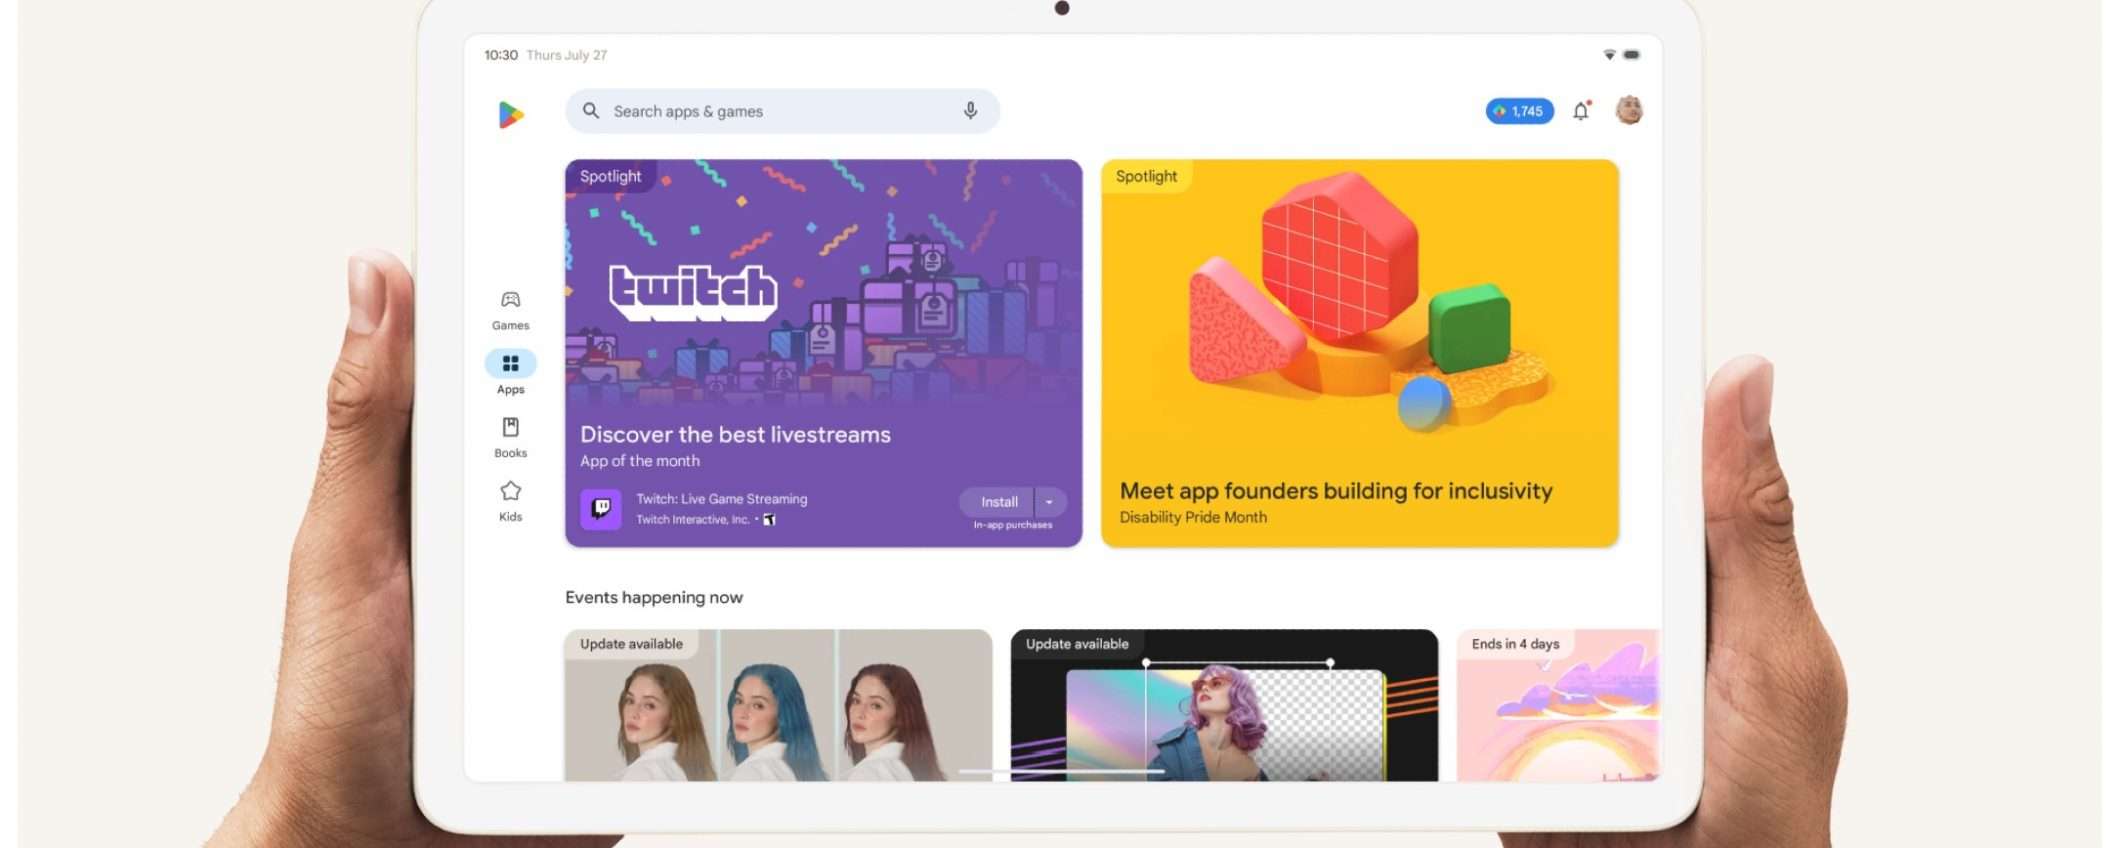Viewport: 2120px width, 848px height.
Task: Open the account profile avatar
Action: coord(1629,110)
